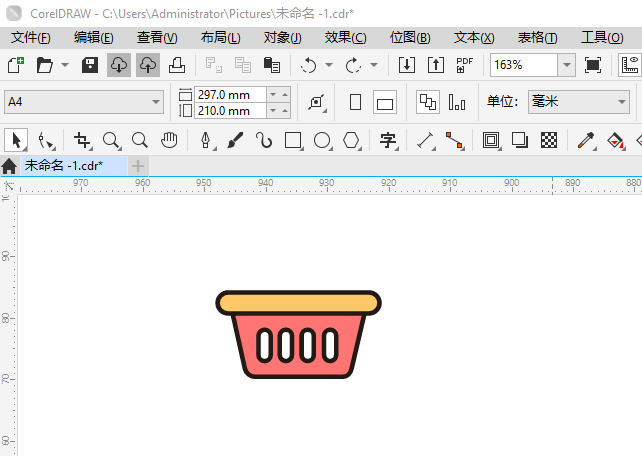Click the cloud upload icon

click(148, 65)
